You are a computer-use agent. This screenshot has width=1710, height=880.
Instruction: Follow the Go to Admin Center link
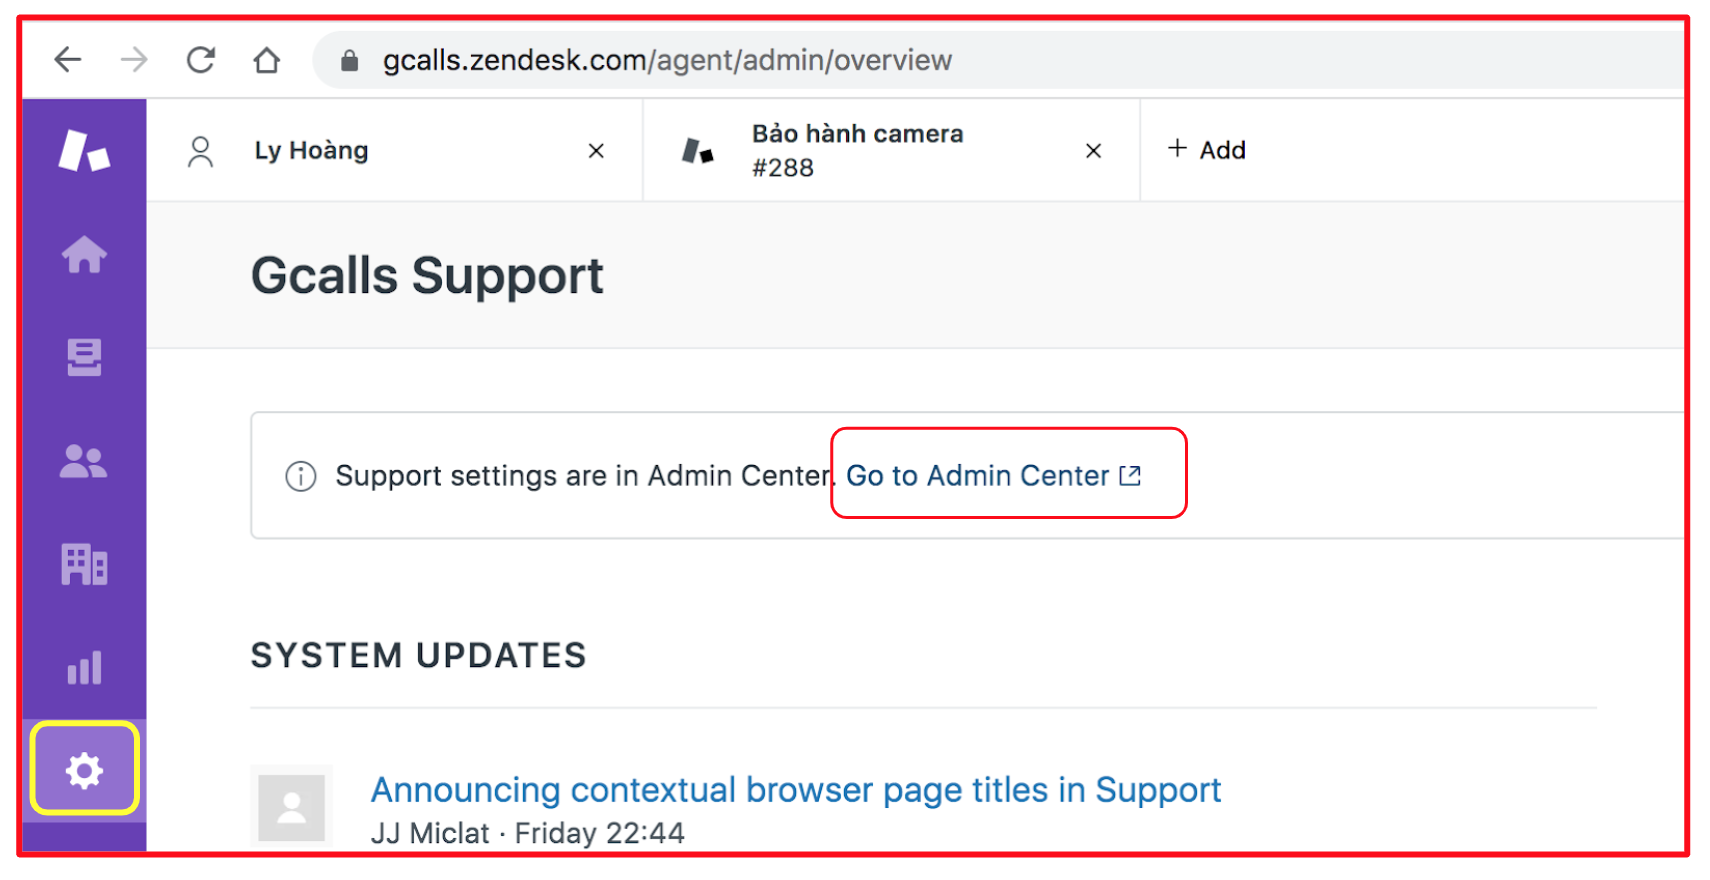coord(994,476)
